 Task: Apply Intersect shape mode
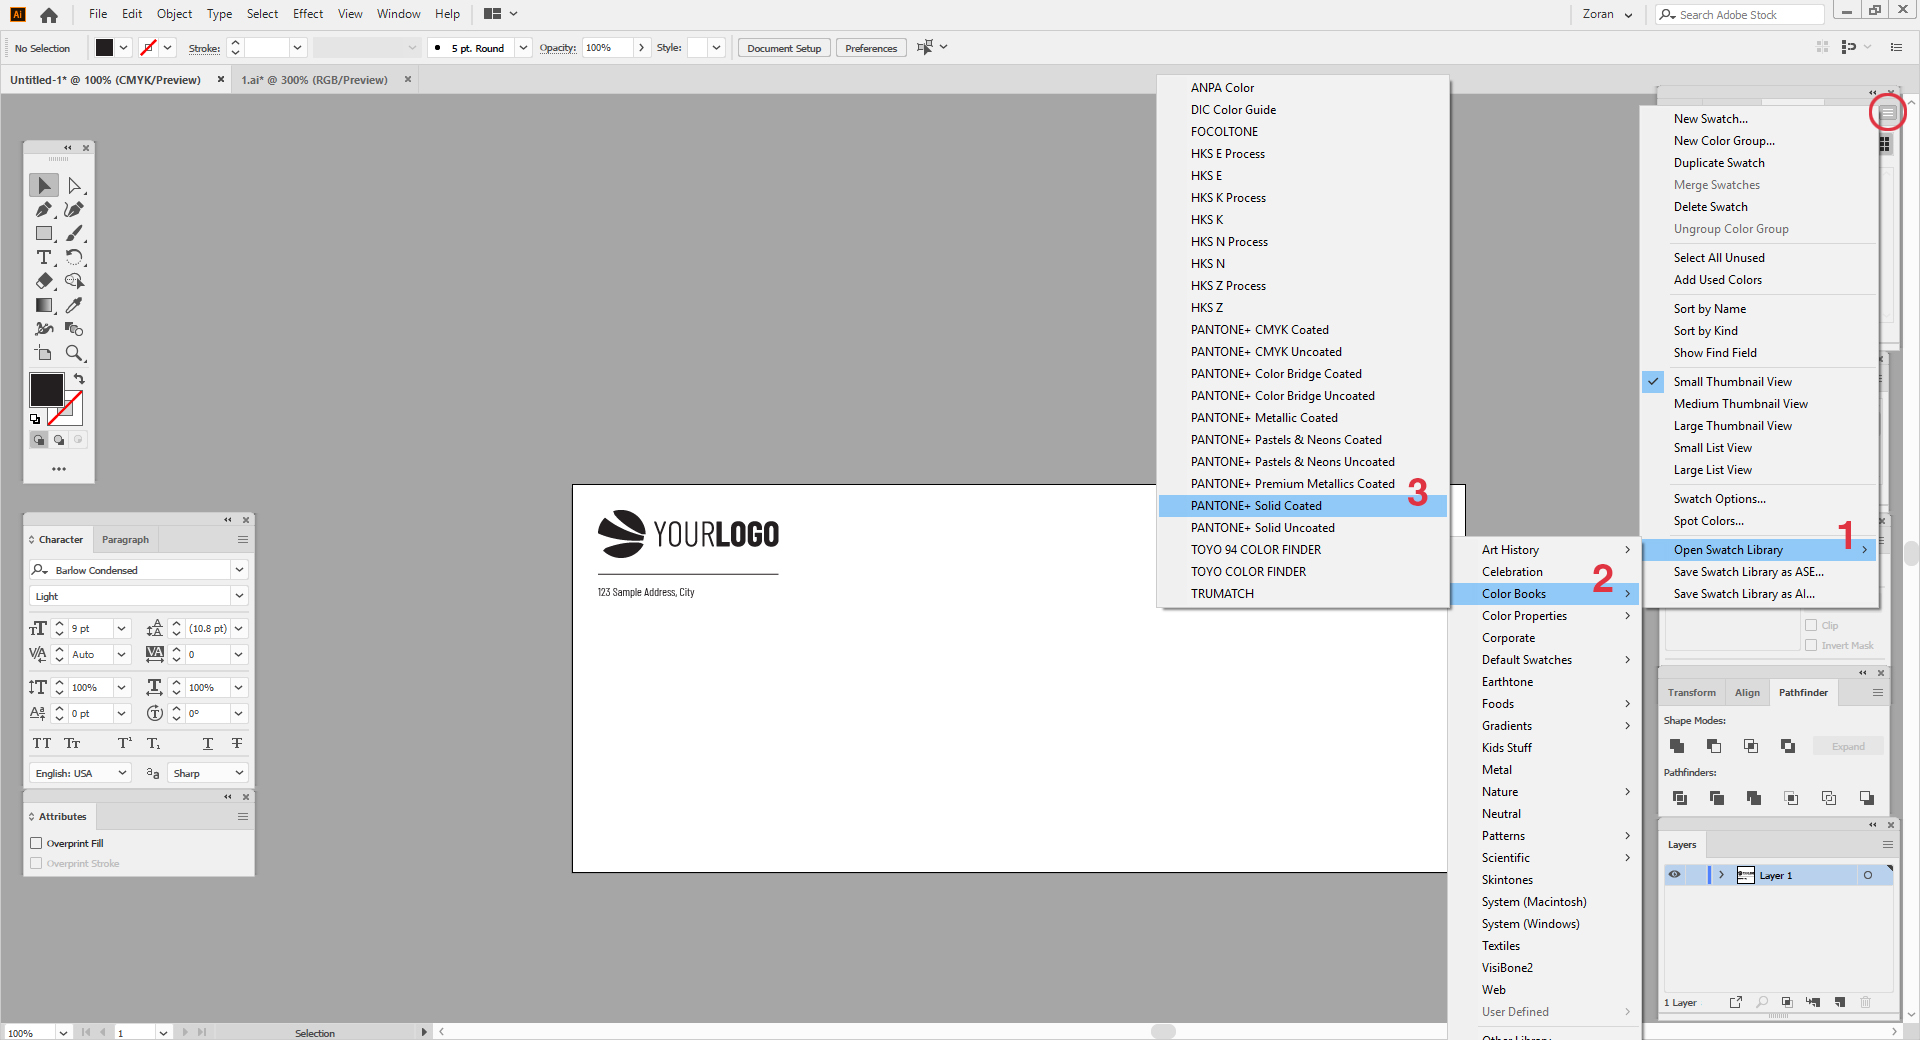pos(1751,746)
